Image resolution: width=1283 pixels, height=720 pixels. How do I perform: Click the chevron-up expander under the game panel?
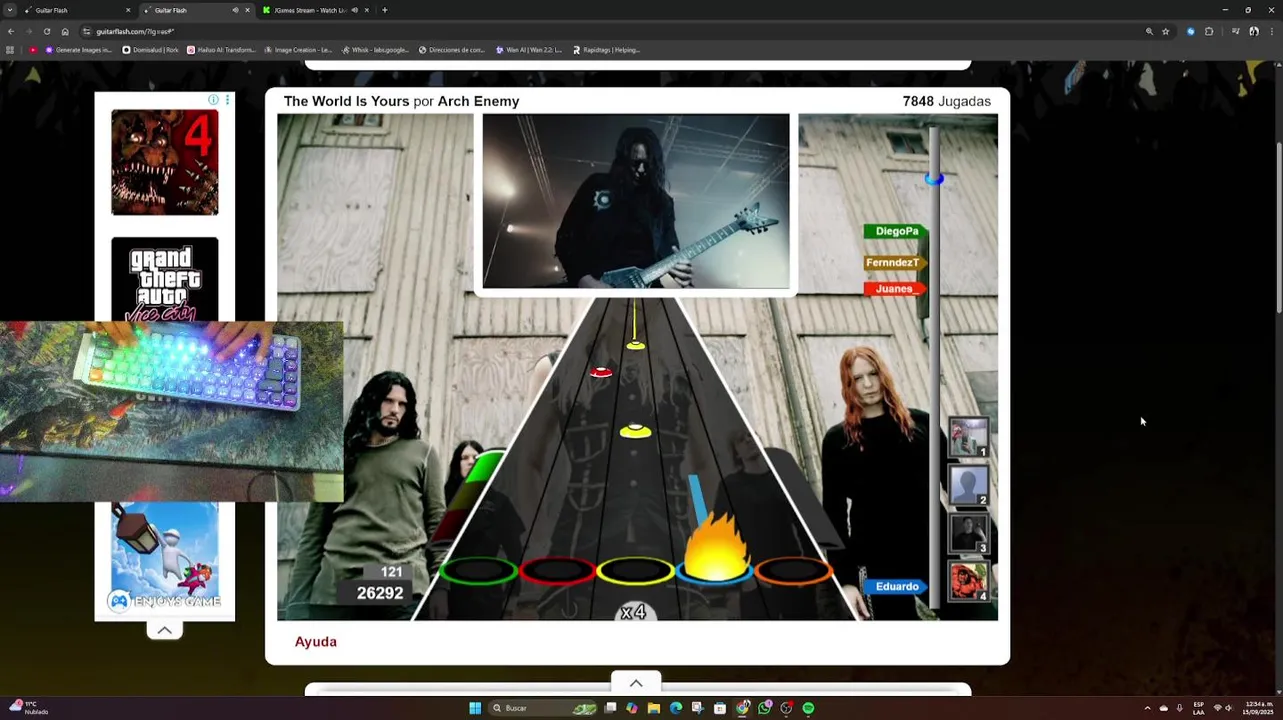pyautogui.click(x=636, y=683)
